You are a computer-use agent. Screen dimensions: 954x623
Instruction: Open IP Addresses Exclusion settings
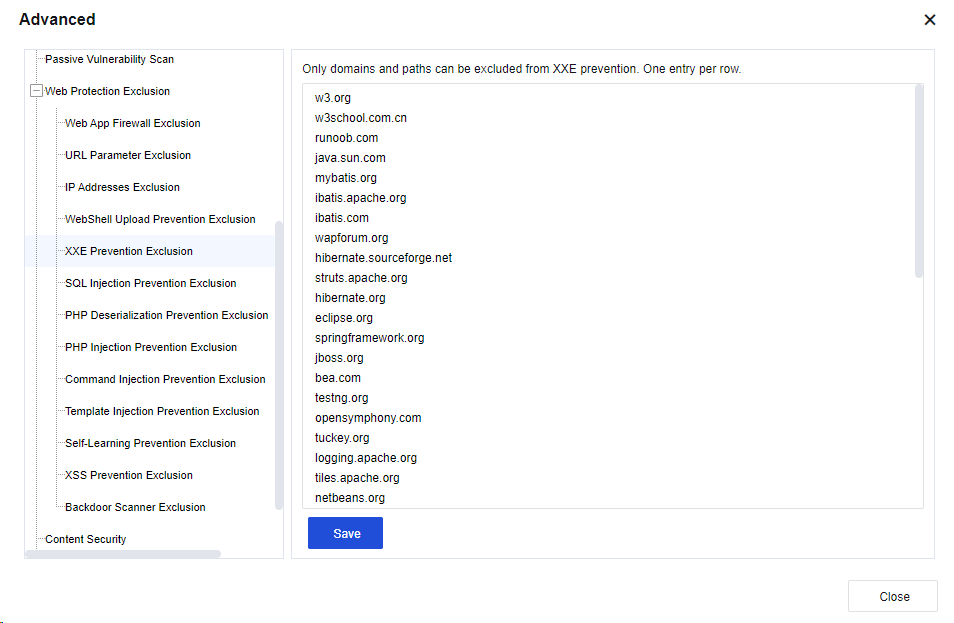122,187
